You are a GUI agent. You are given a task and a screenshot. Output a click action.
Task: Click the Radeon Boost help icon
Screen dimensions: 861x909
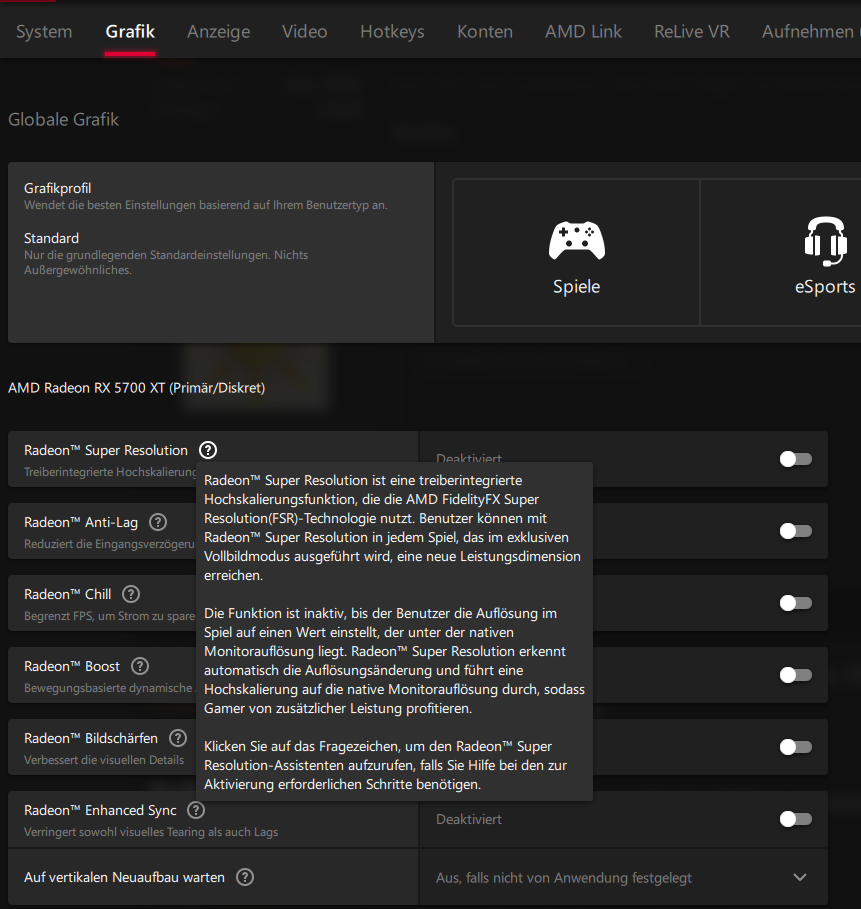pyautogui.click(x=140, y=666)
